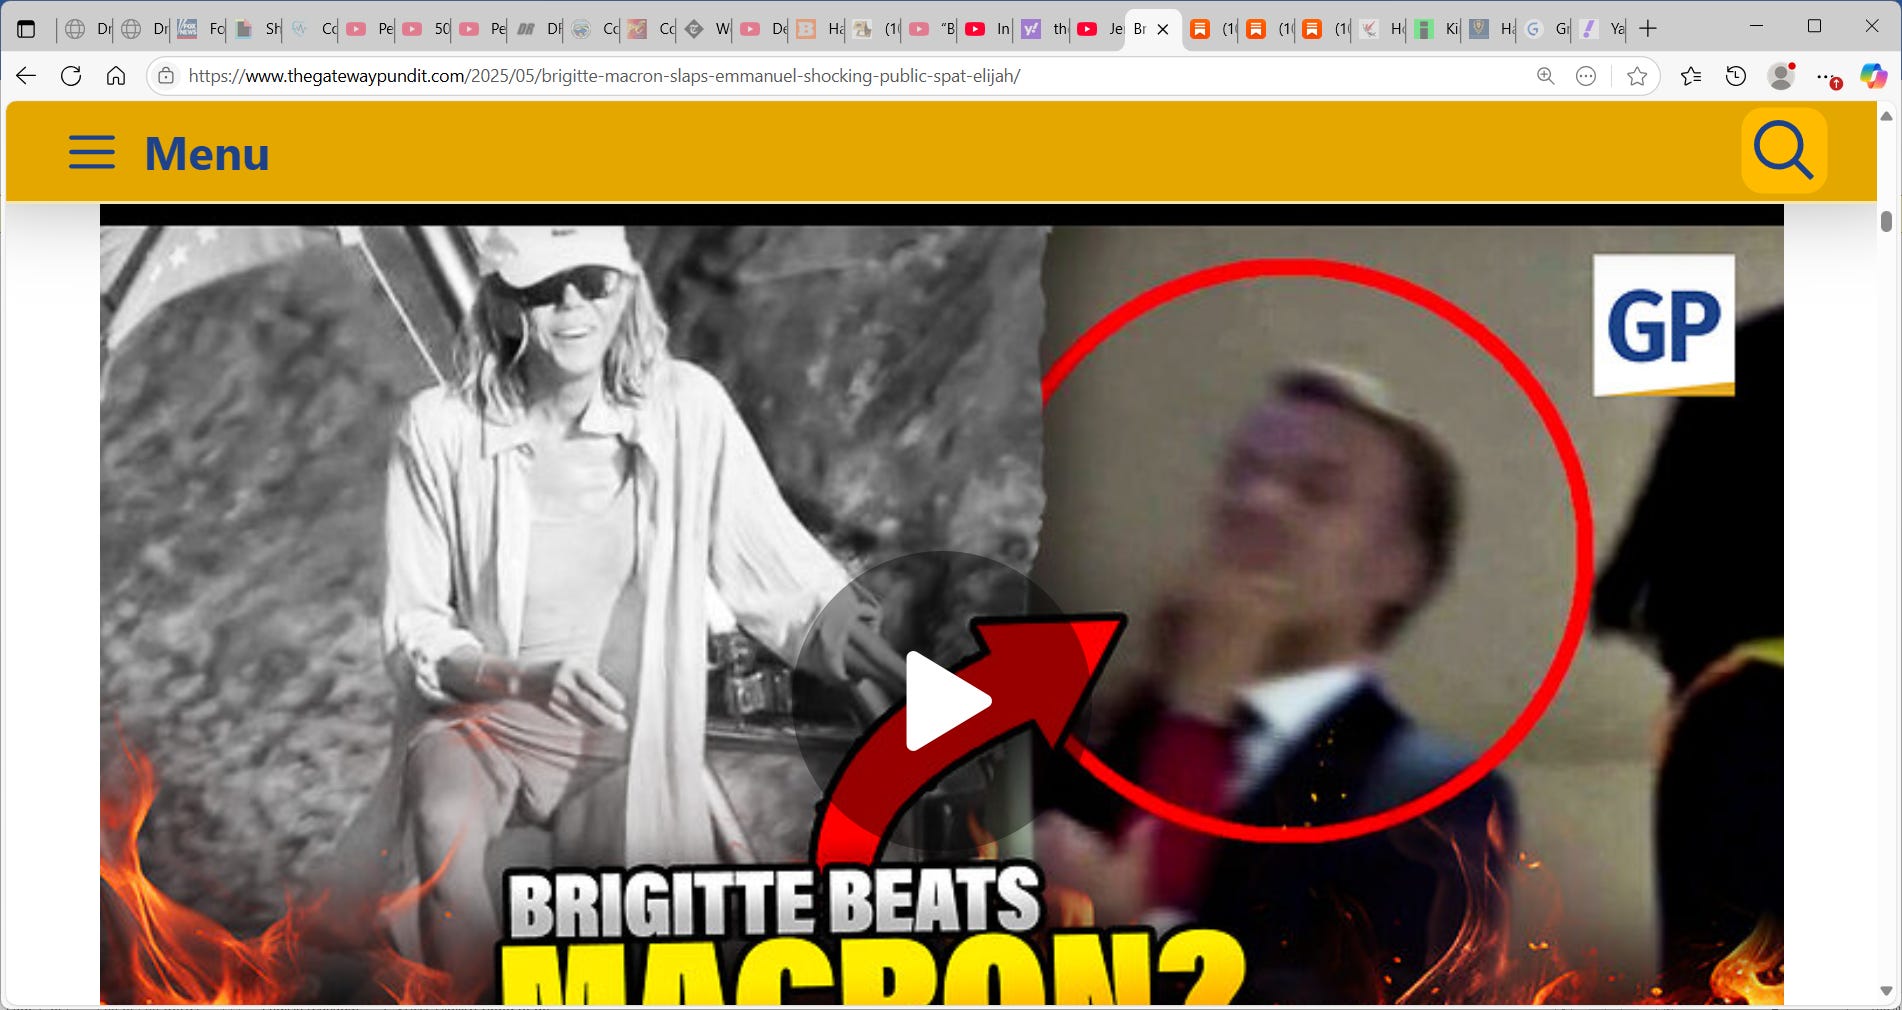Switch to the YouTube '50' tab
This screenshot has height=1010, width=1902.
click(x=425, y=29)
